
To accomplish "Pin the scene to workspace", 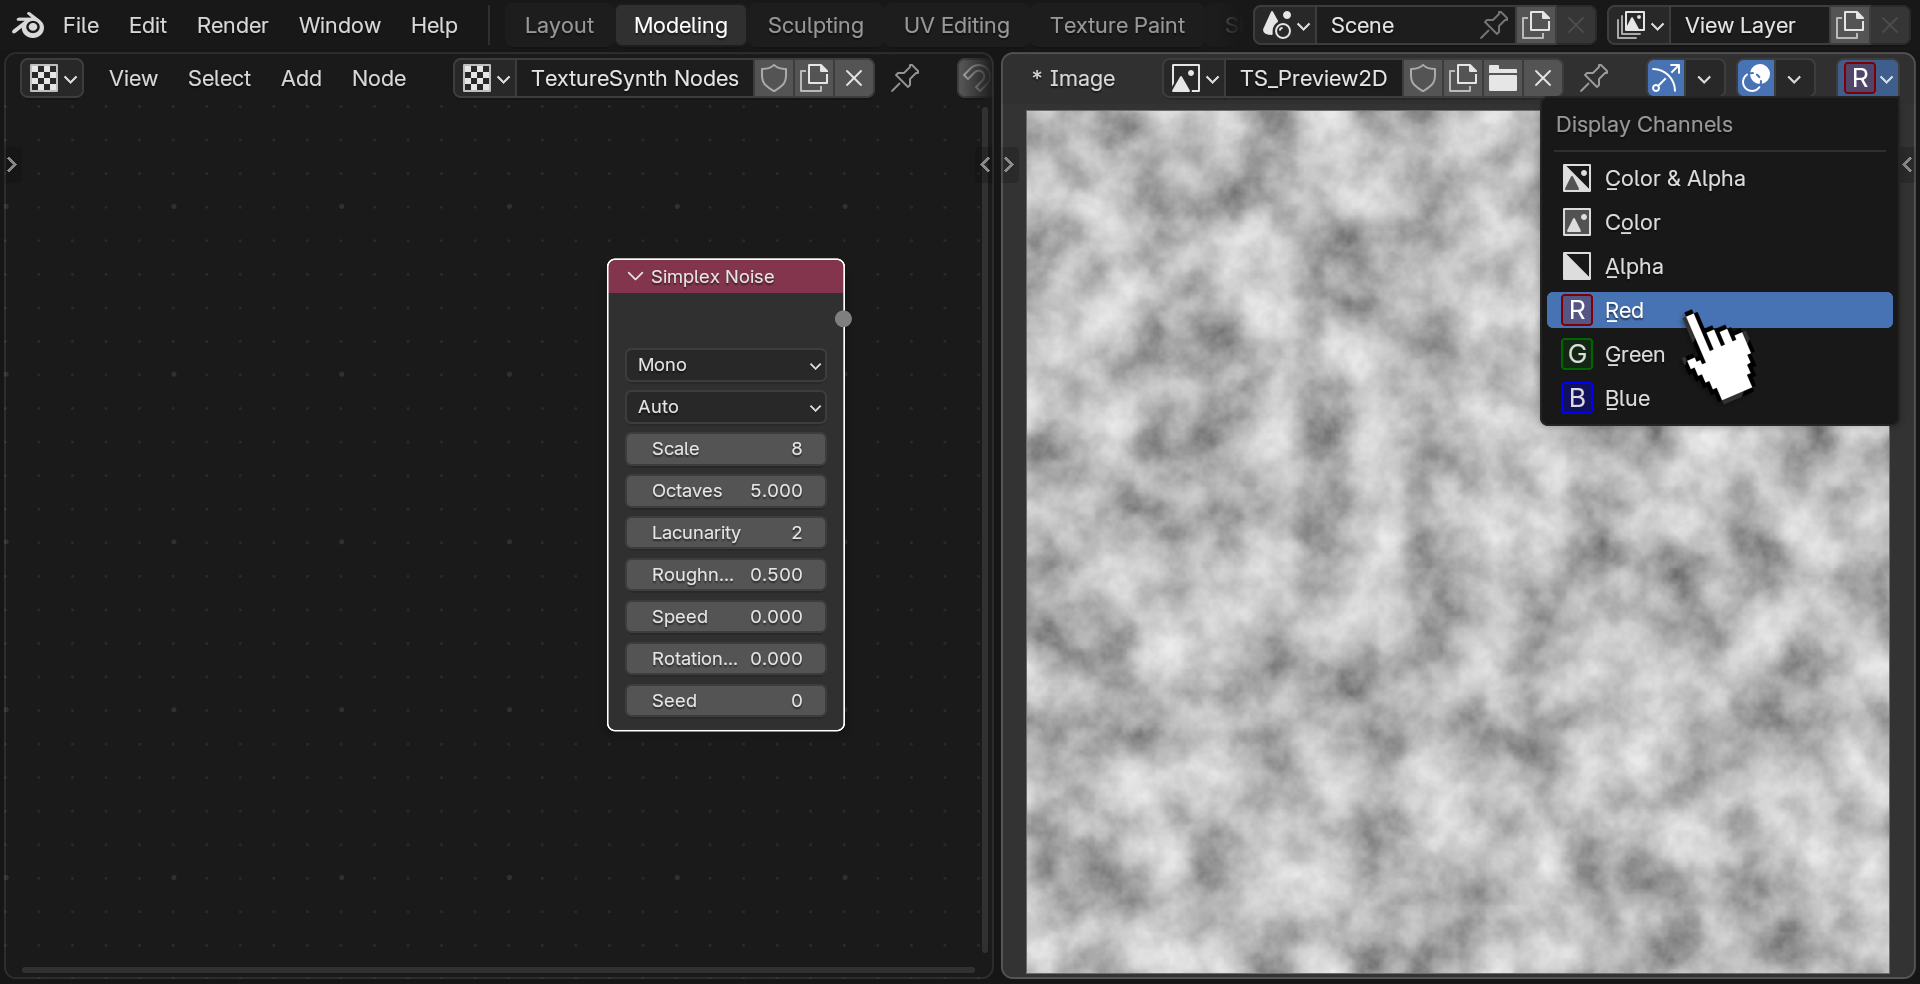I will (x=1493, y=25).
